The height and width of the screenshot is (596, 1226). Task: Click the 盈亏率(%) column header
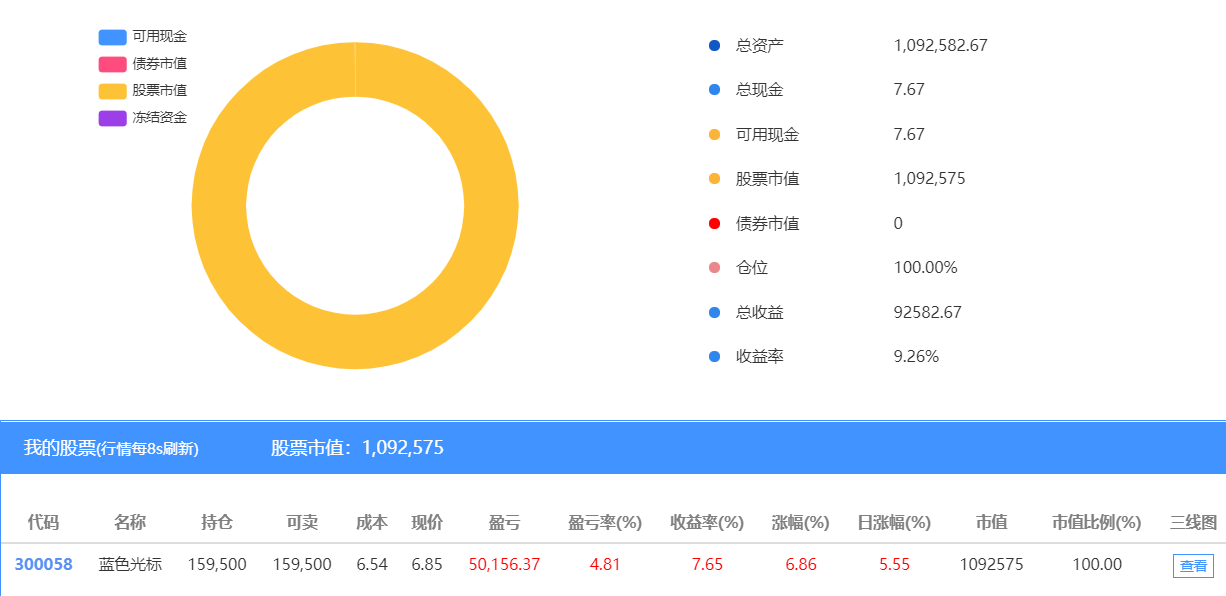pyautogui.click(x=604, y=522)
